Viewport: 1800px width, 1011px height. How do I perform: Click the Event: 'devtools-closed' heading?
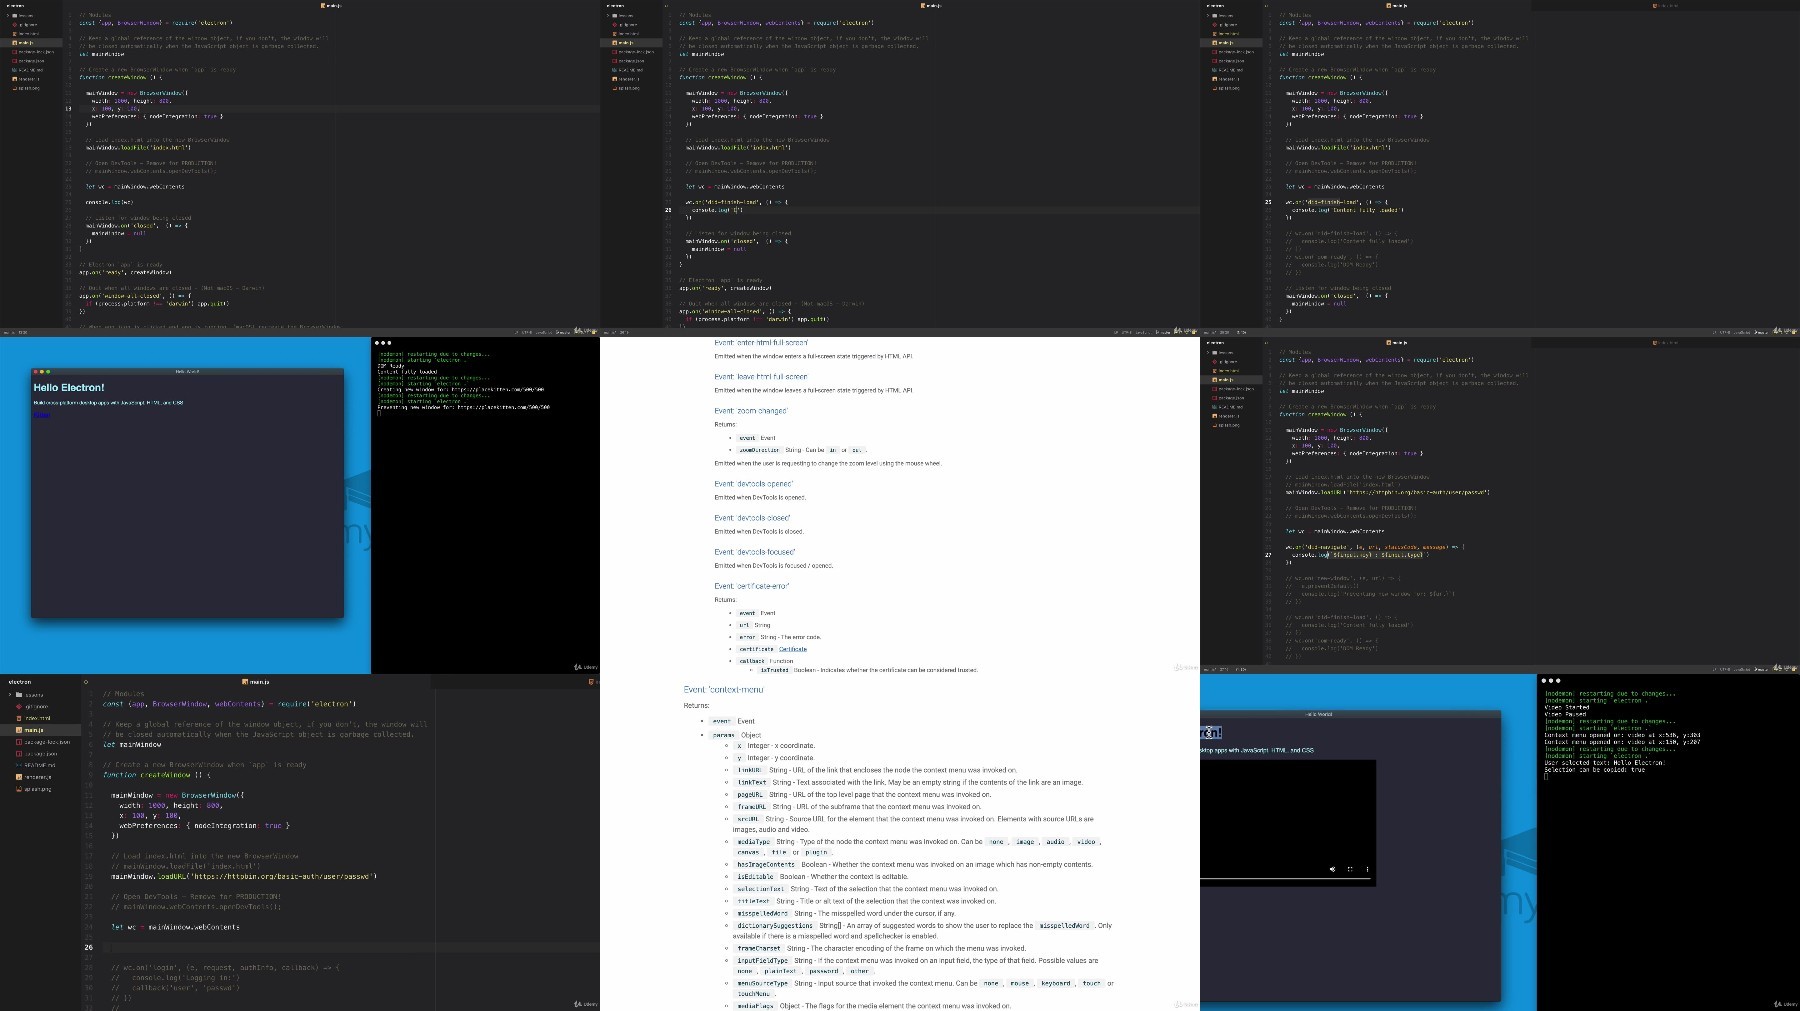tap(752, 518)
